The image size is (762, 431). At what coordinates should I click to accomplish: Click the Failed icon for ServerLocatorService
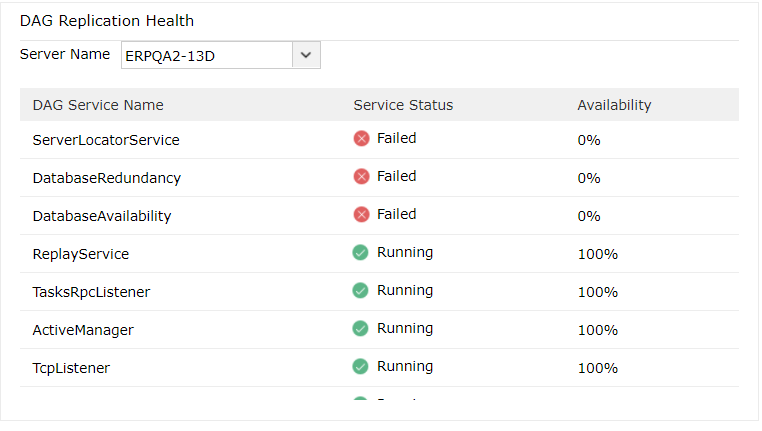[x=361, y=139]
